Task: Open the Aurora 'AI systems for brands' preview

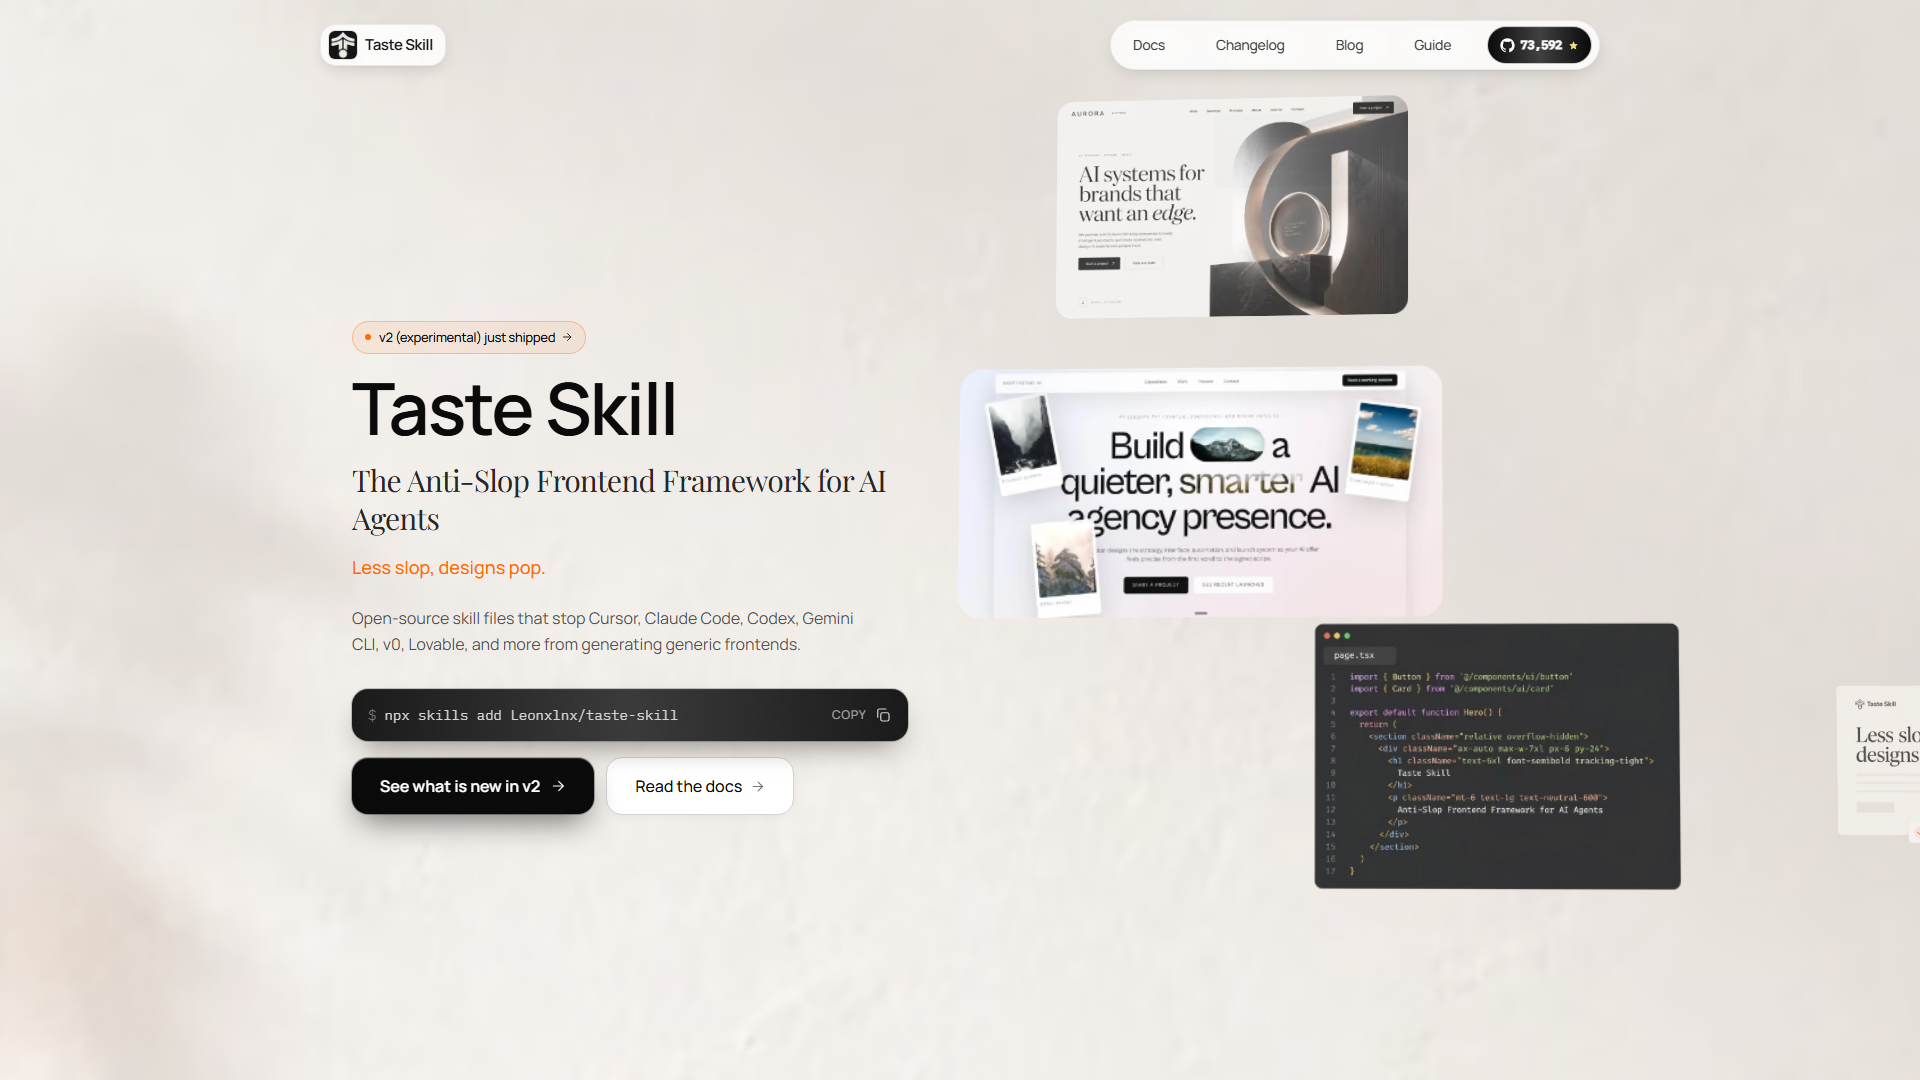Action: (1232, 207)
